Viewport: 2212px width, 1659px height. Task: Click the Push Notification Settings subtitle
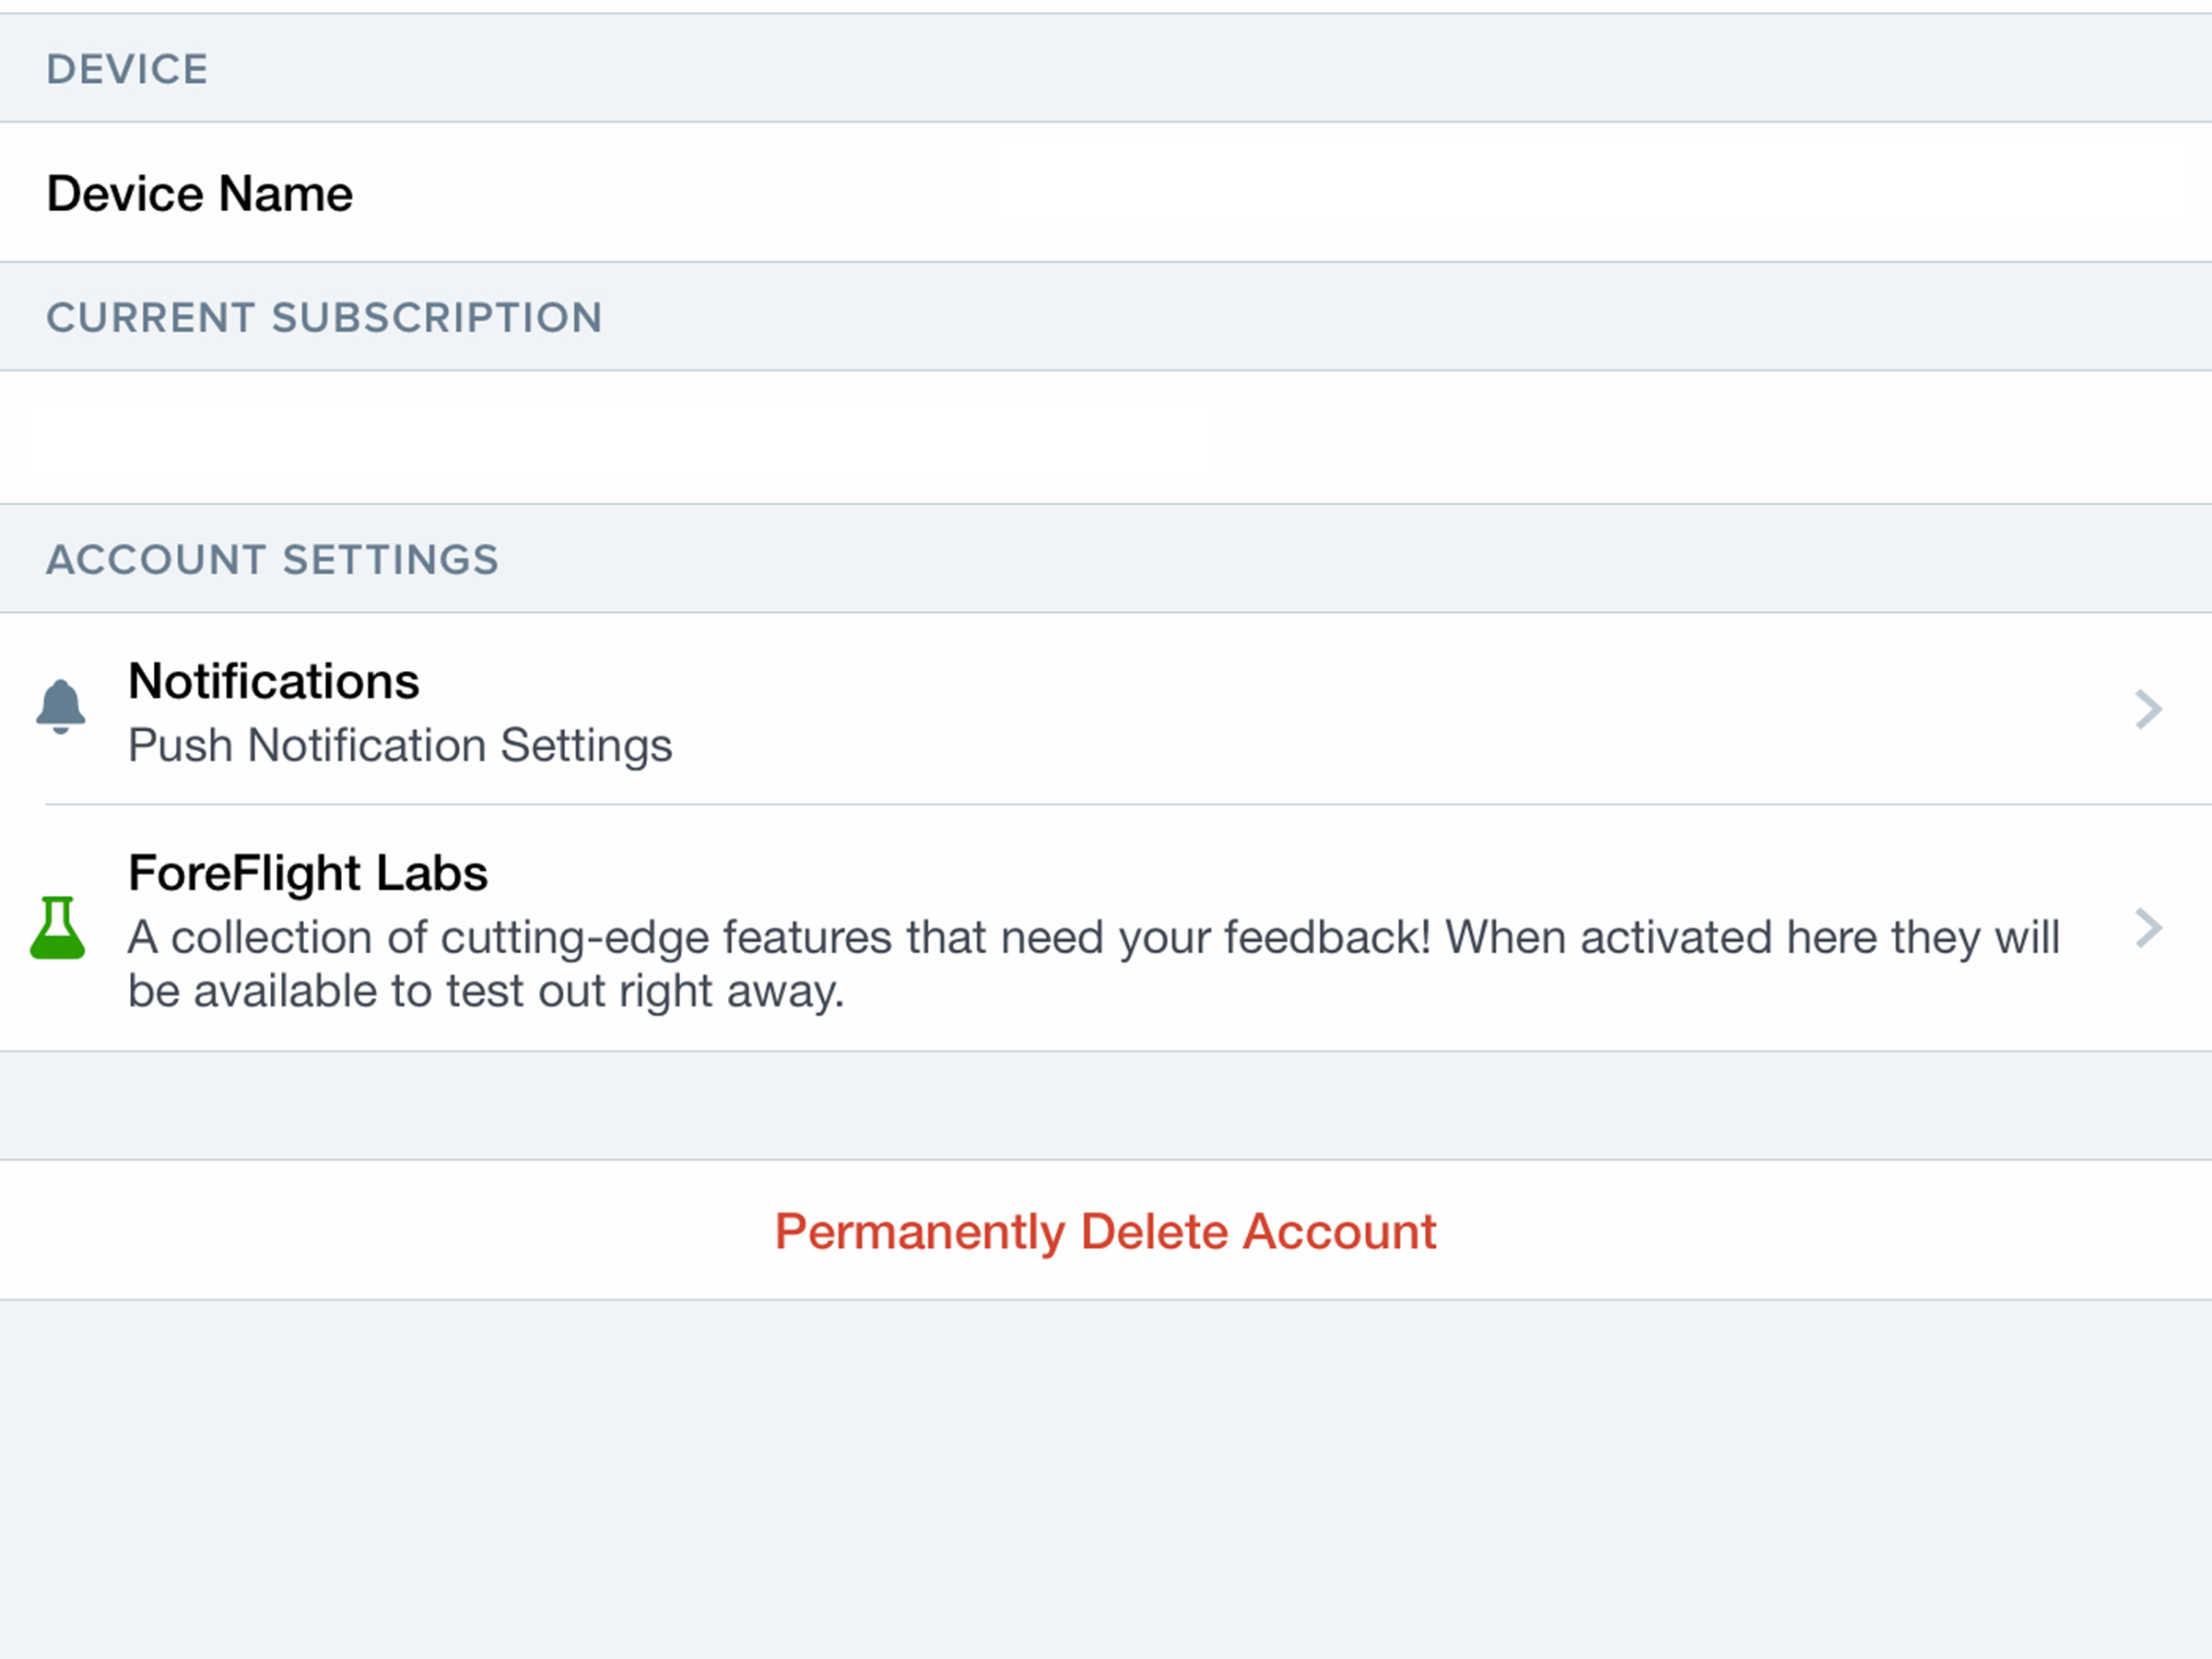400,746
